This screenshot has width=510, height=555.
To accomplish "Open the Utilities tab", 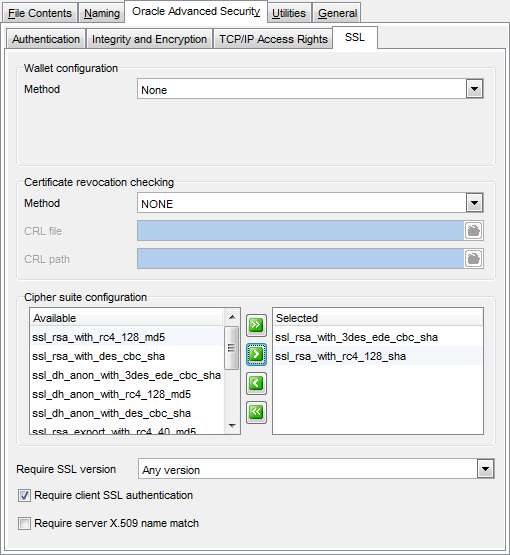I will click(x=289, y=13).
